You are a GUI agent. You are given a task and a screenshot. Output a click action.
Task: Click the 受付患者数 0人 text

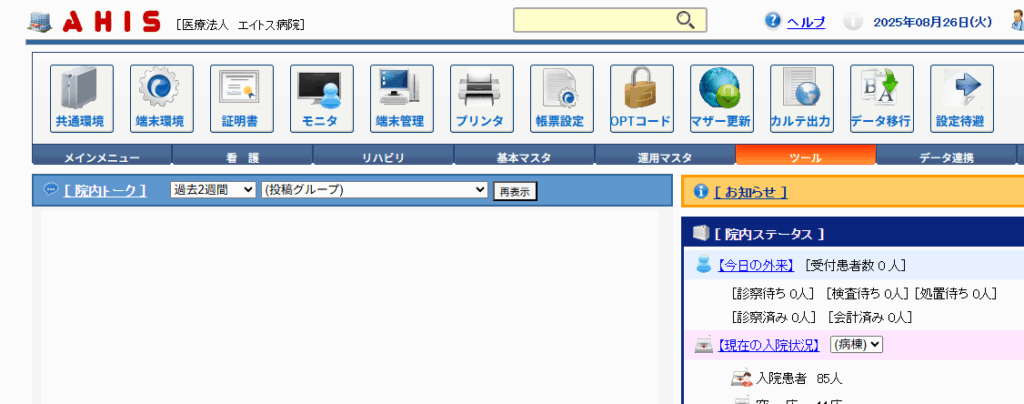pyautogui.click(x=855, y=265)
